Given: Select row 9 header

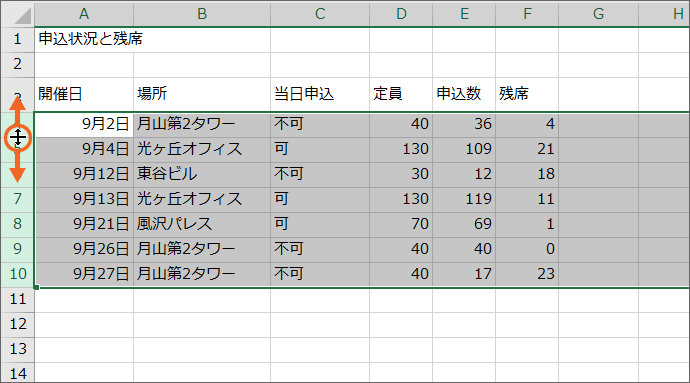Looking at the screenshot, I should [18, 249].
